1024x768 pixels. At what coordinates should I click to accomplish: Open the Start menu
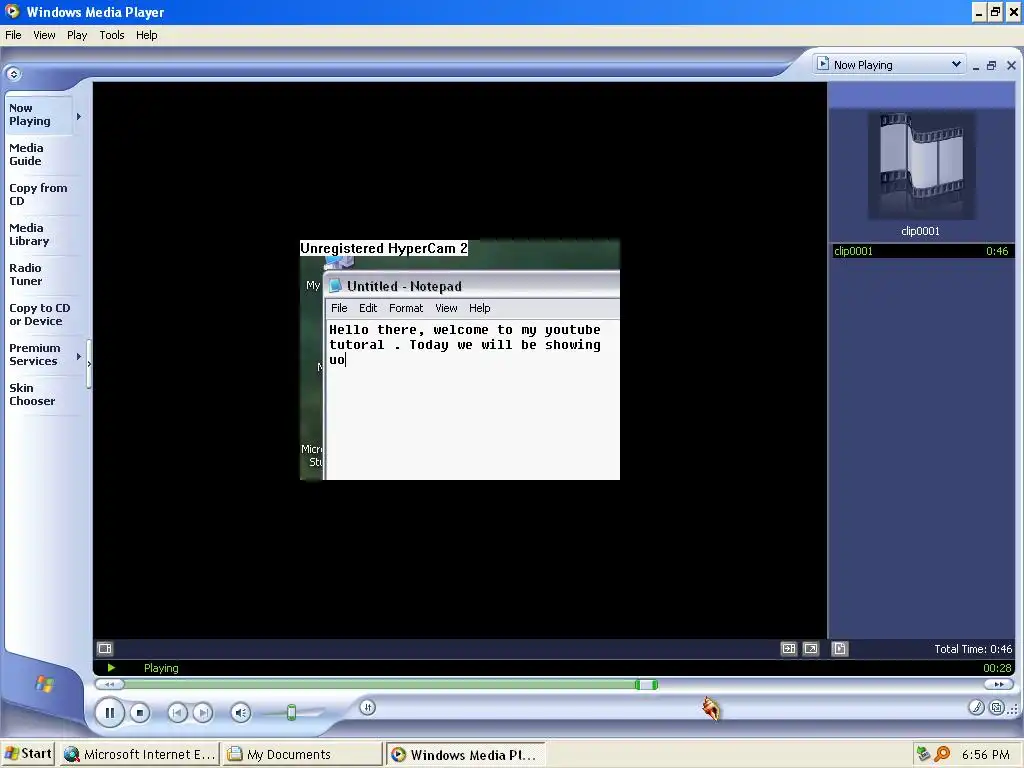(x=28, y=754)
